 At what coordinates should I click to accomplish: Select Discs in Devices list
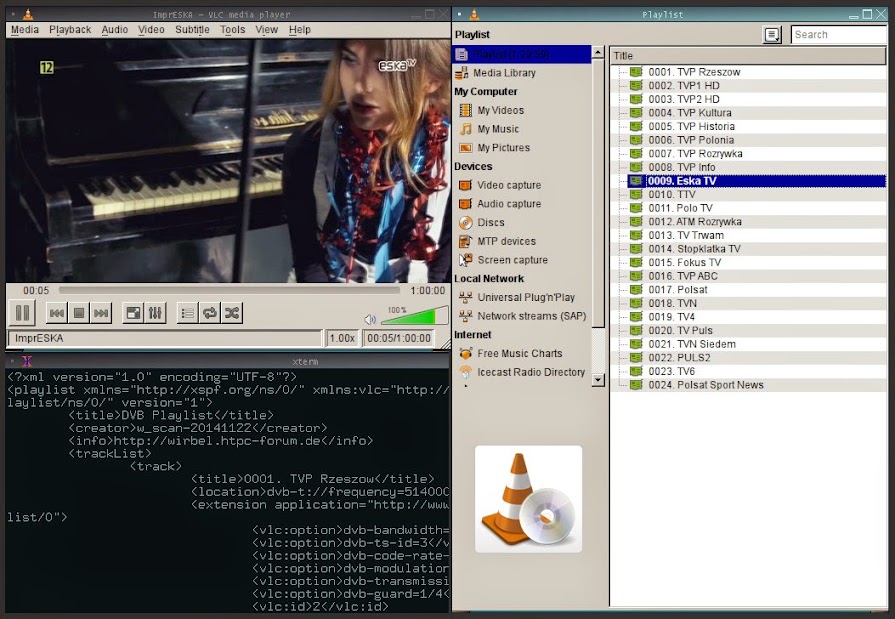point(522,222)
